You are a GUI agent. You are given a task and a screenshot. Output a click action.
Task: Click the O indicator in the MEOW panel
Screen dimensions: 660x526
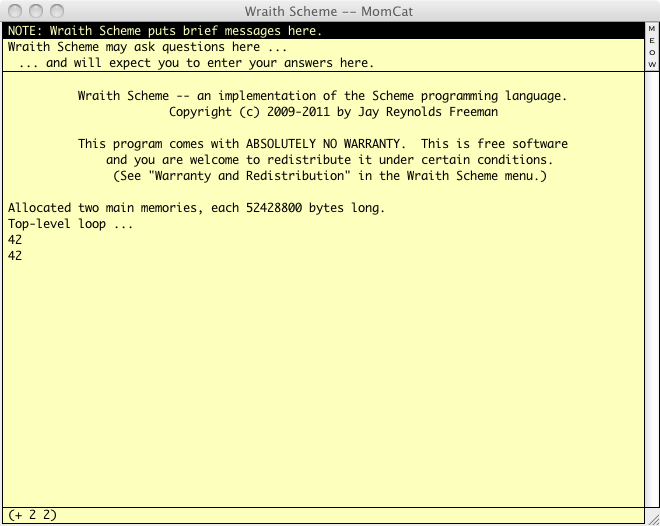652,52
